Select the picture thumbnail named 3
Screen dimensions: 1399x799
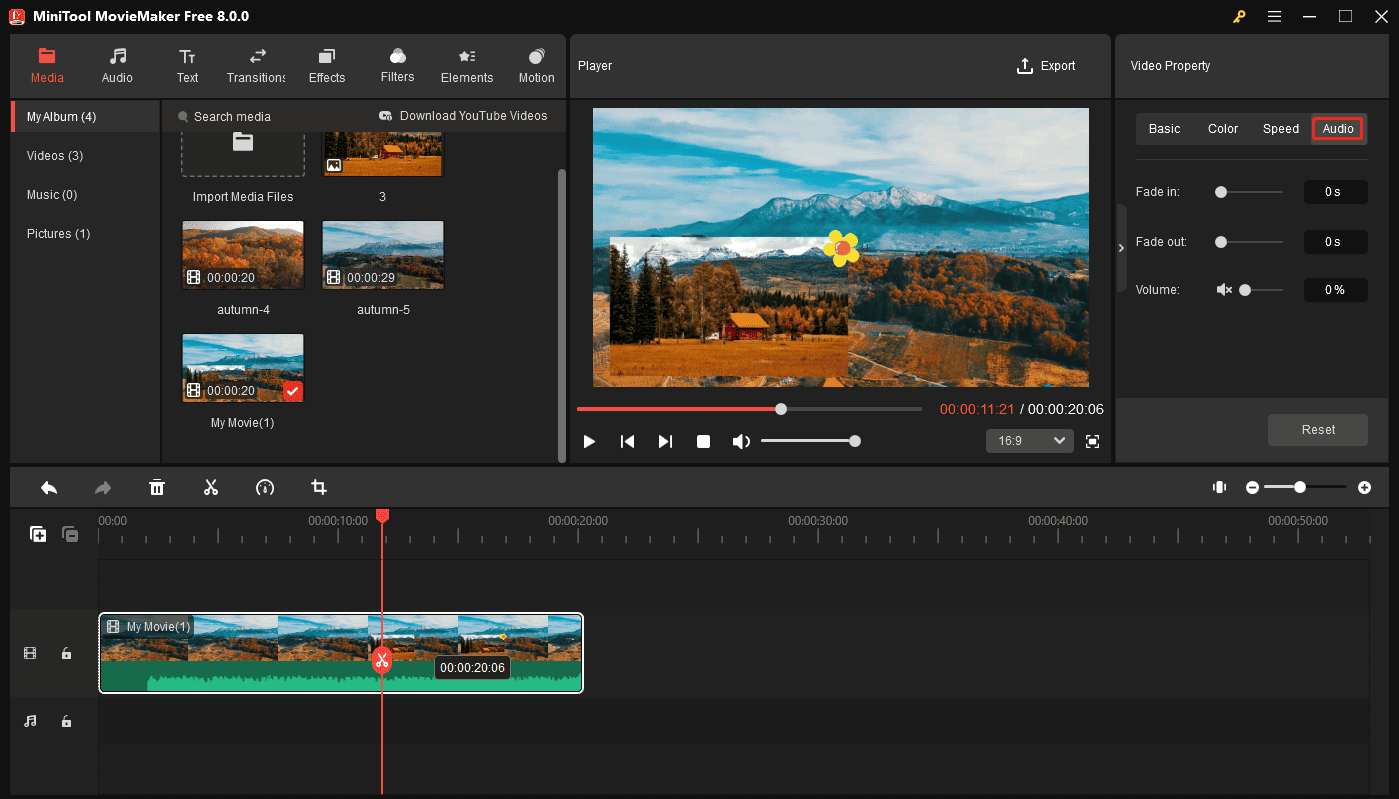tap(382, 153)
